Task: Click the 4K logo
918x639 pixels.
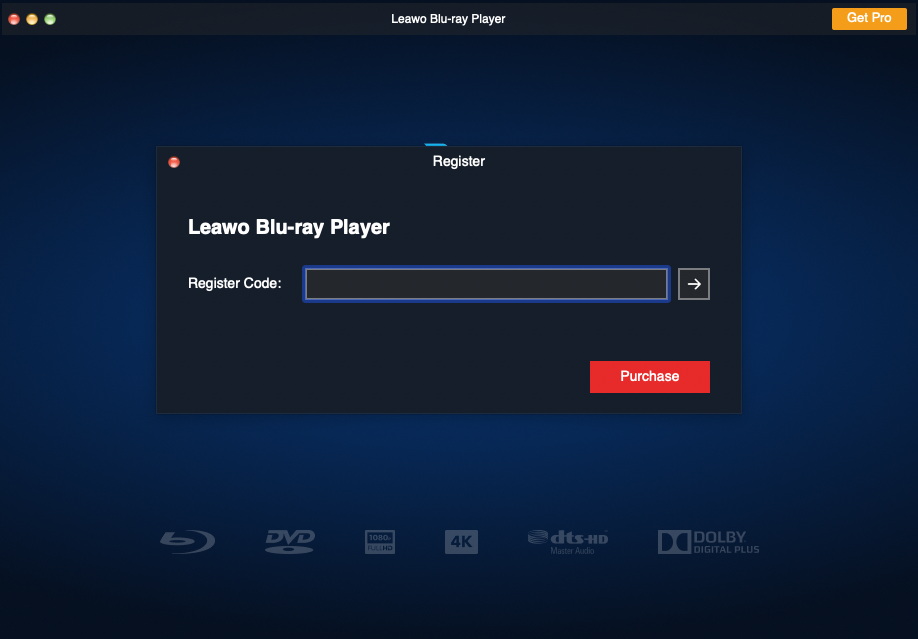Action: pos(461,542)
